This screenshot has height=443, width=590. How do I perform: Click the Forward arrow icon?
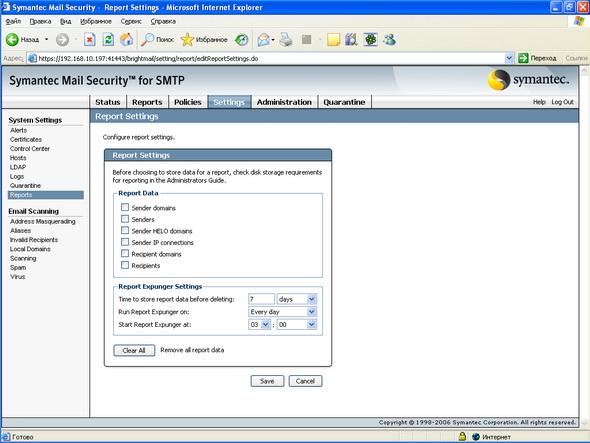pos(62,40)
